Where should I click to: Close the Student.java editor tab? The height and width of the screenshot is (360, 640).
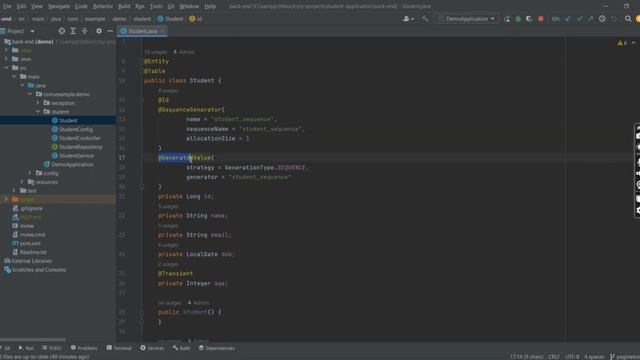point(162,31)
